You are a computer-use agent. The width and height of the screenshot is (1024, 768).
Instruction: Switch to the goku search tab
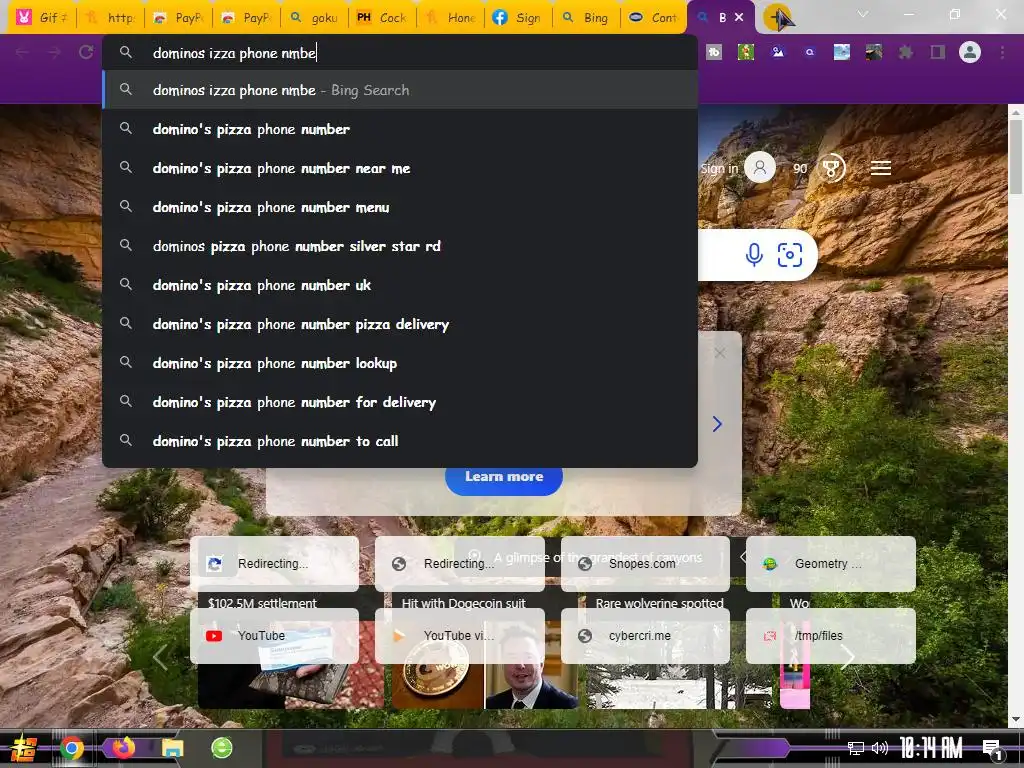(314, 18)
